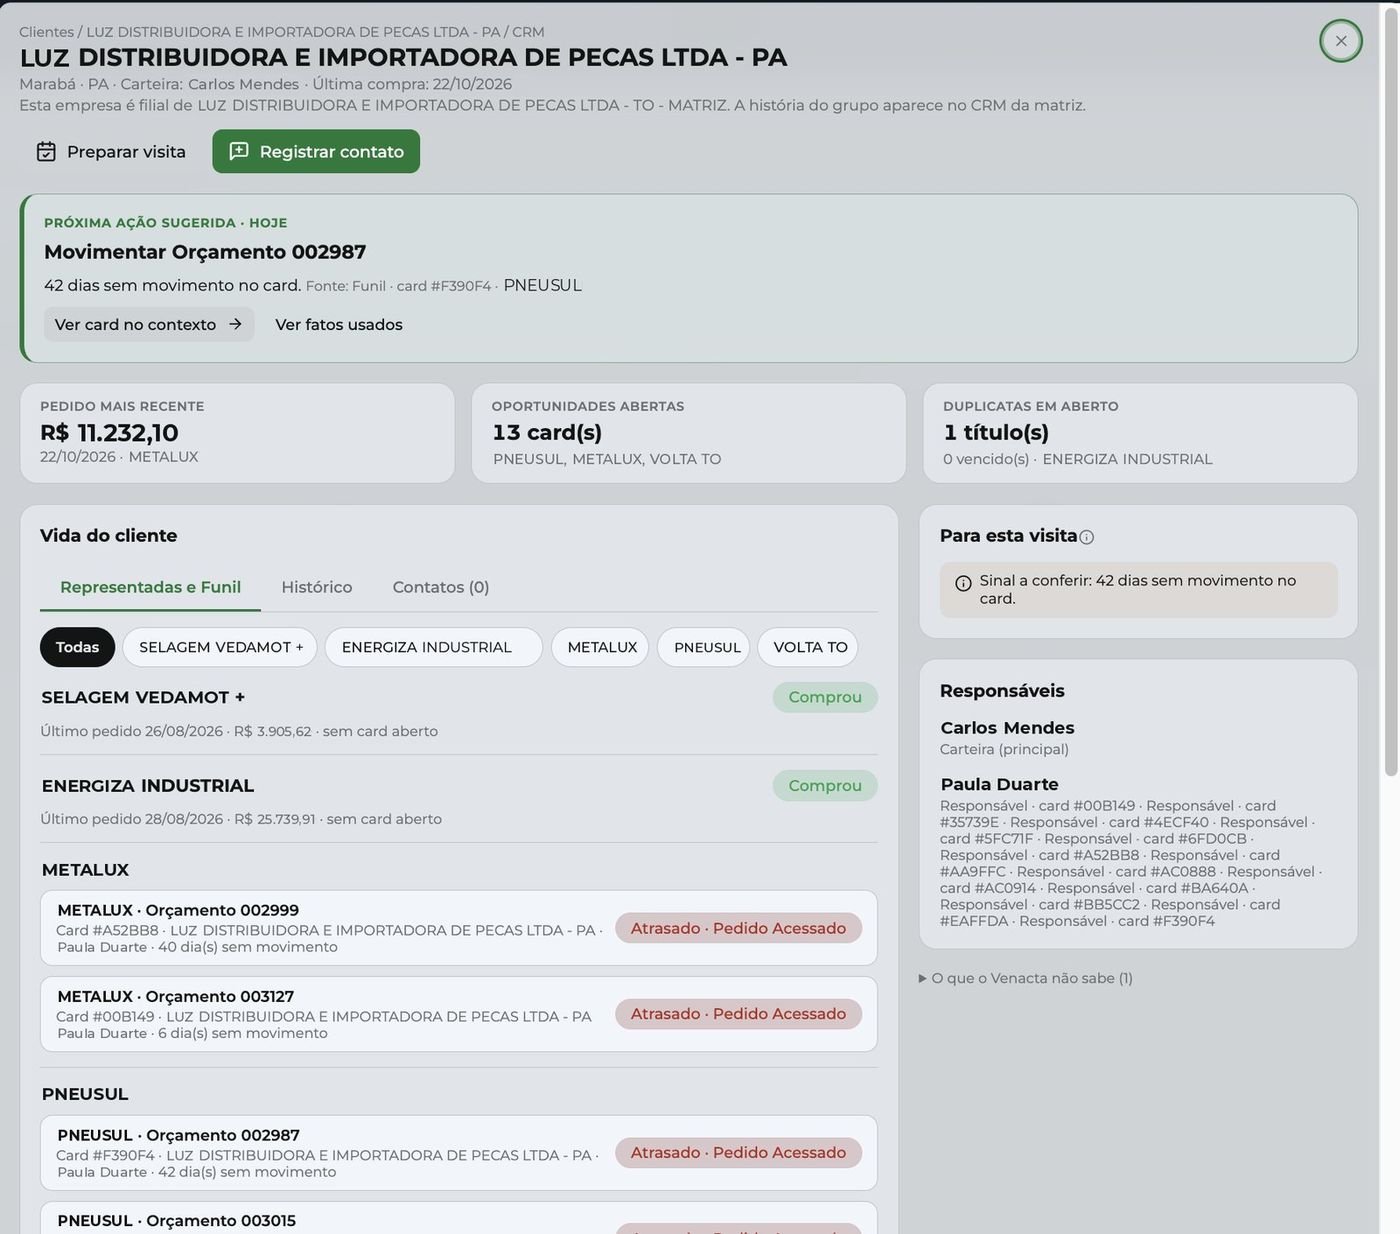Click Comprou badge for SELAGEM VEDAMOT +
1400x1234 pixels.
(x=825, y=697)
